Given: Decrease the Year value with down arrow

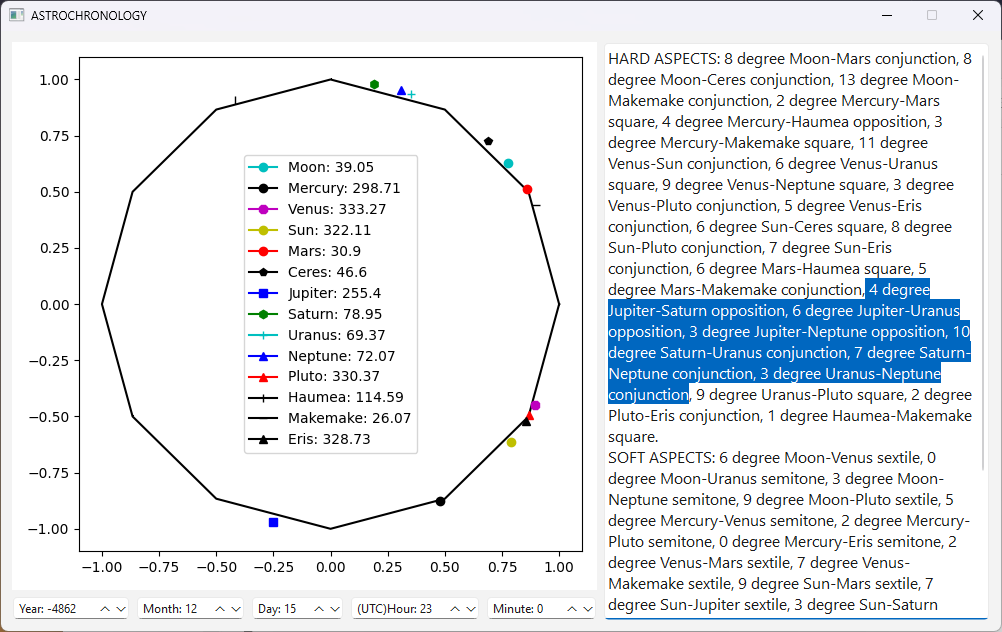Looking at the screenshot, I should point(121,609).
